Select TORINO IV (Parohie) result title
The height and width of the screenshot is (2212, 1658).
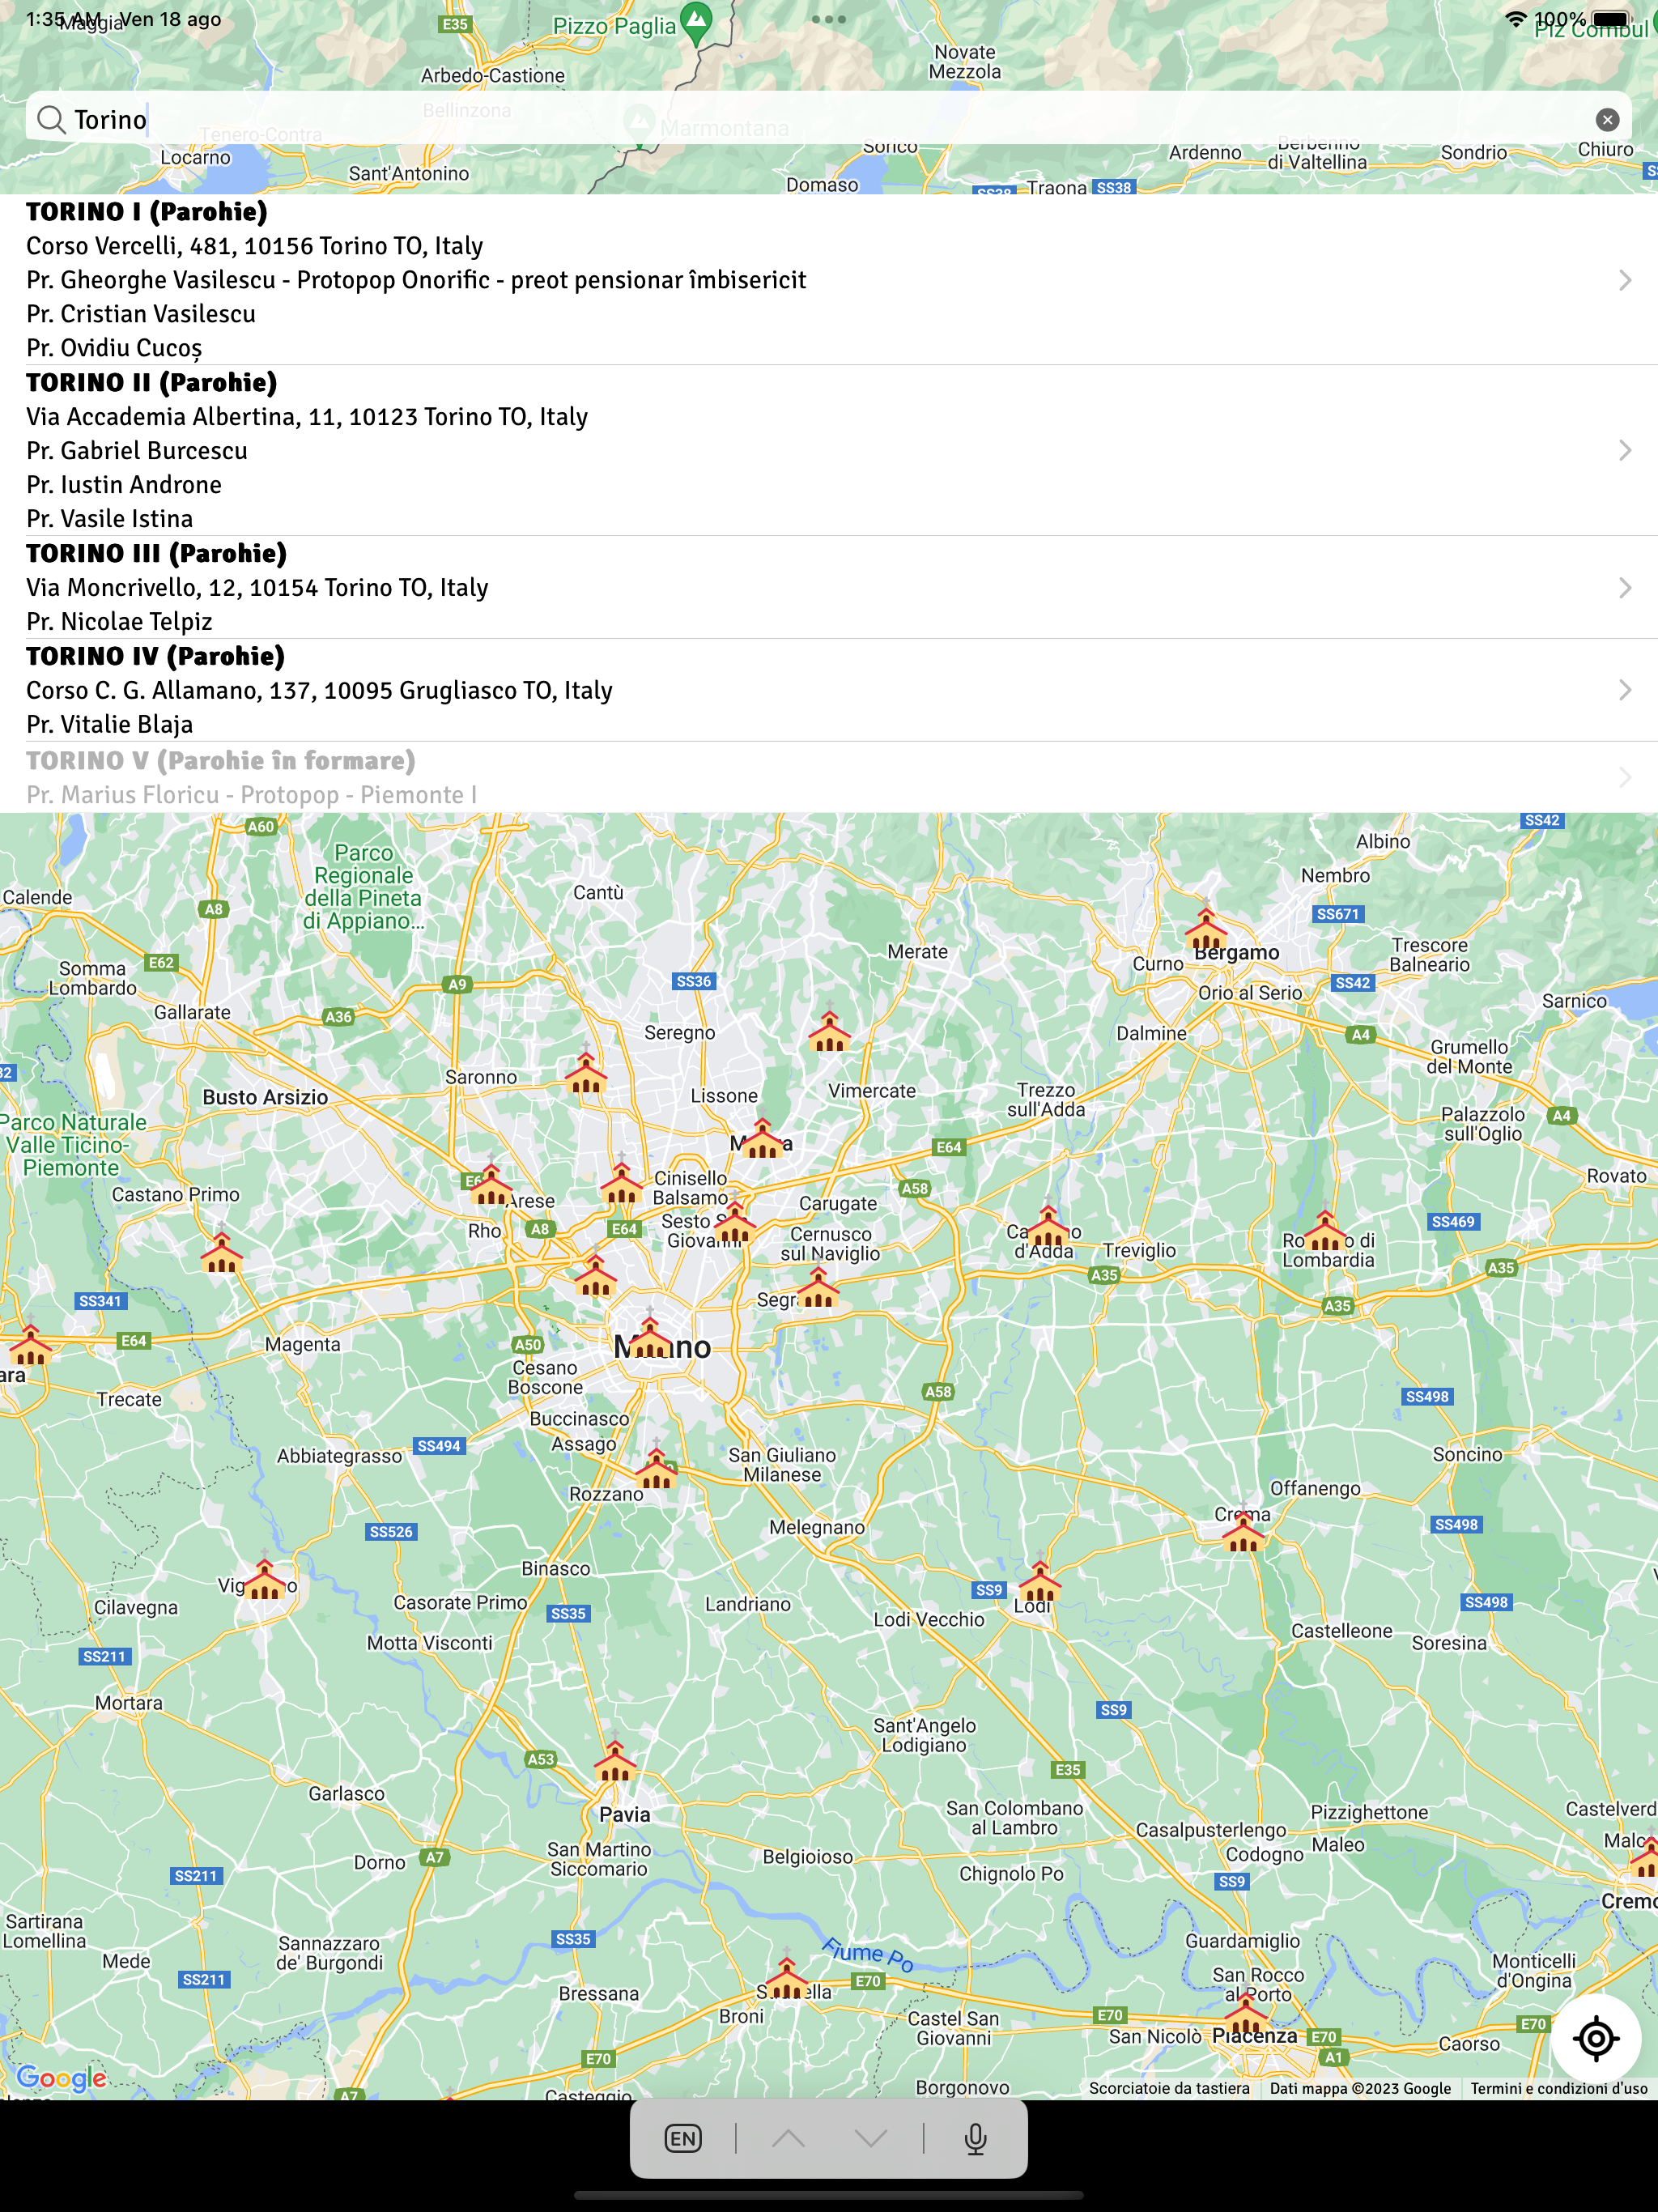tap(156, 657)
